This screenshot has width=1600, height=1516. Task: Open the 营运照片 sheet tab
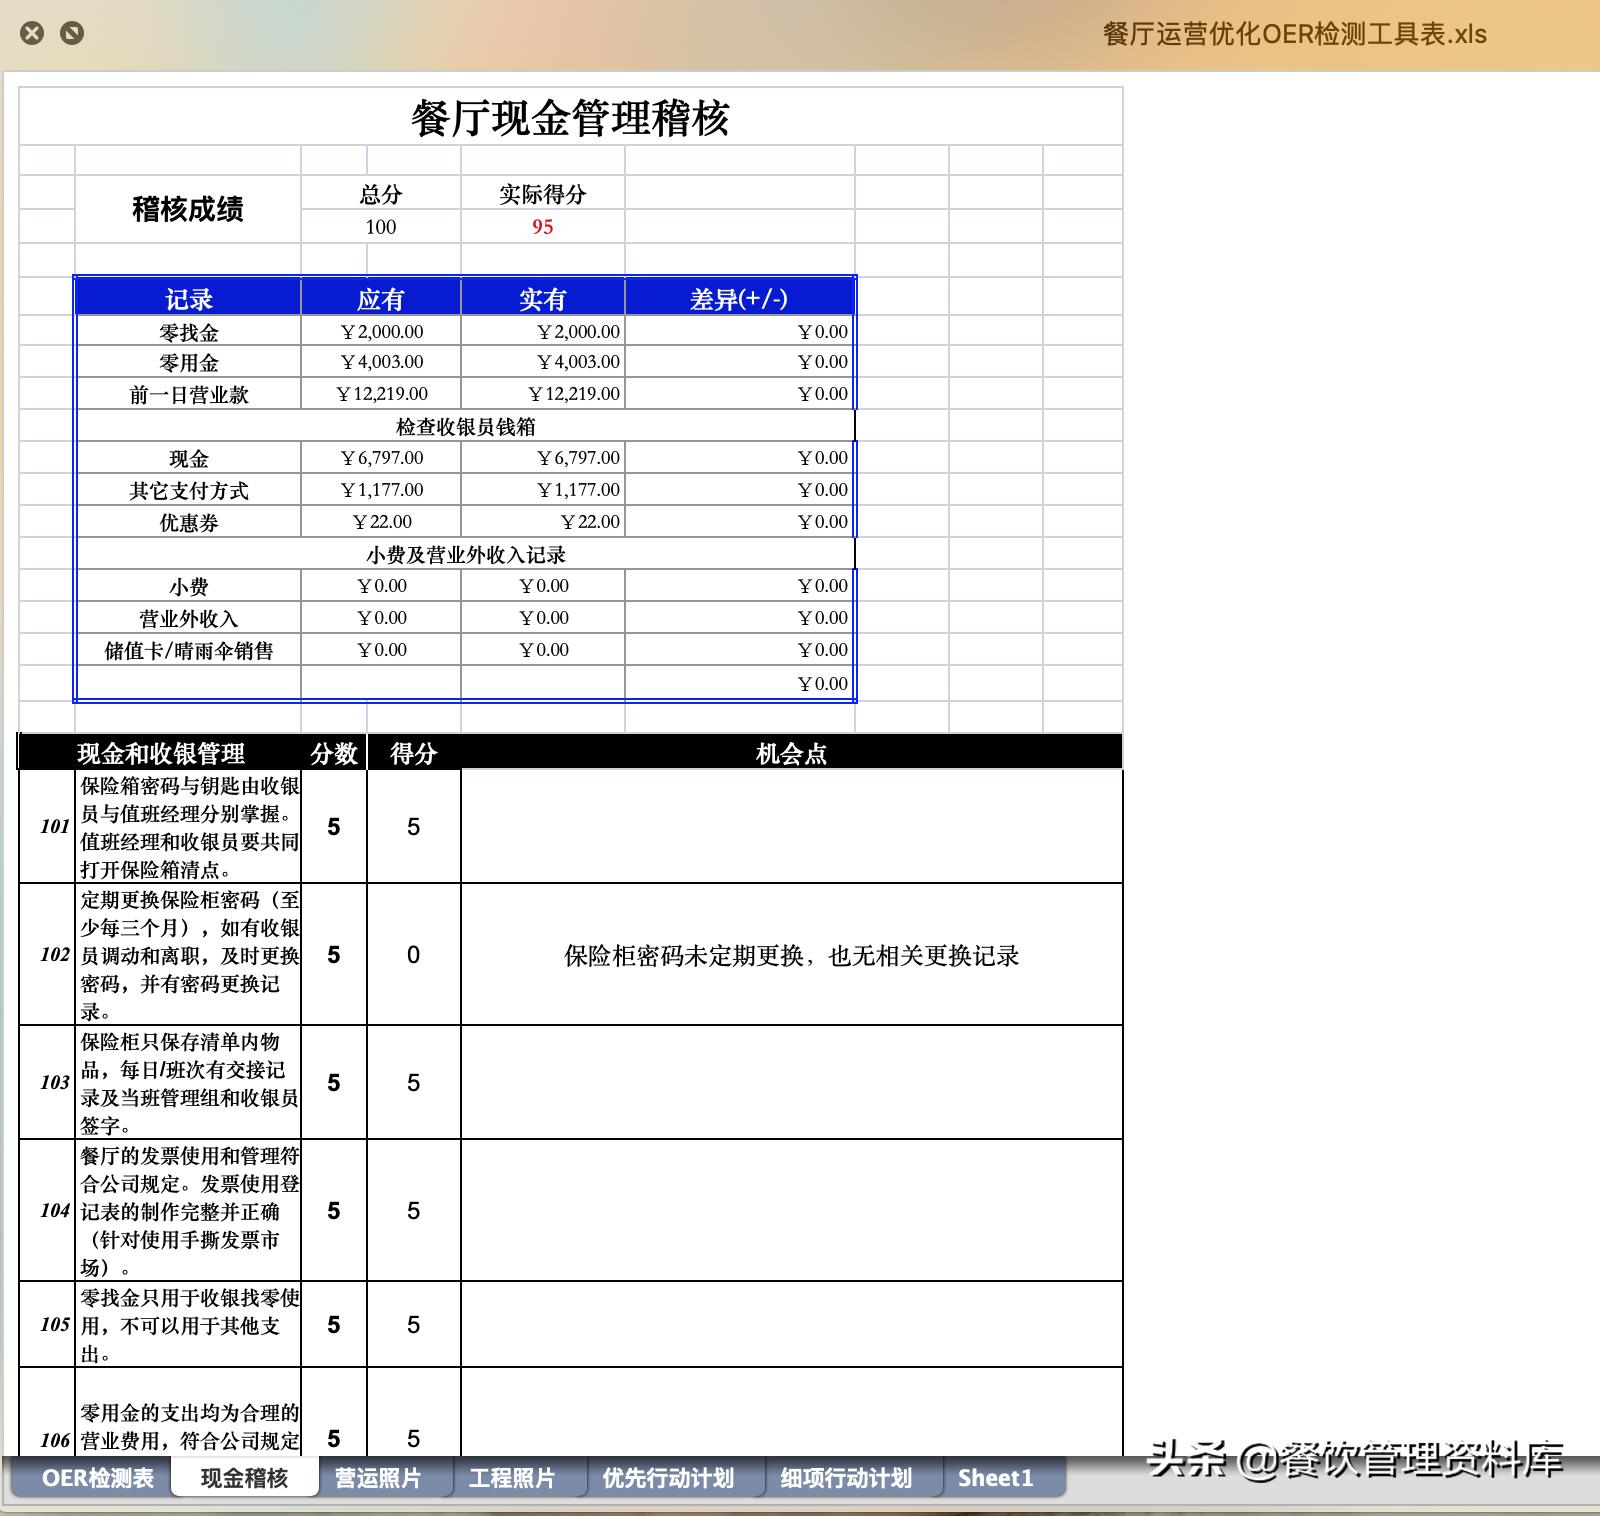click(378, 1478)
